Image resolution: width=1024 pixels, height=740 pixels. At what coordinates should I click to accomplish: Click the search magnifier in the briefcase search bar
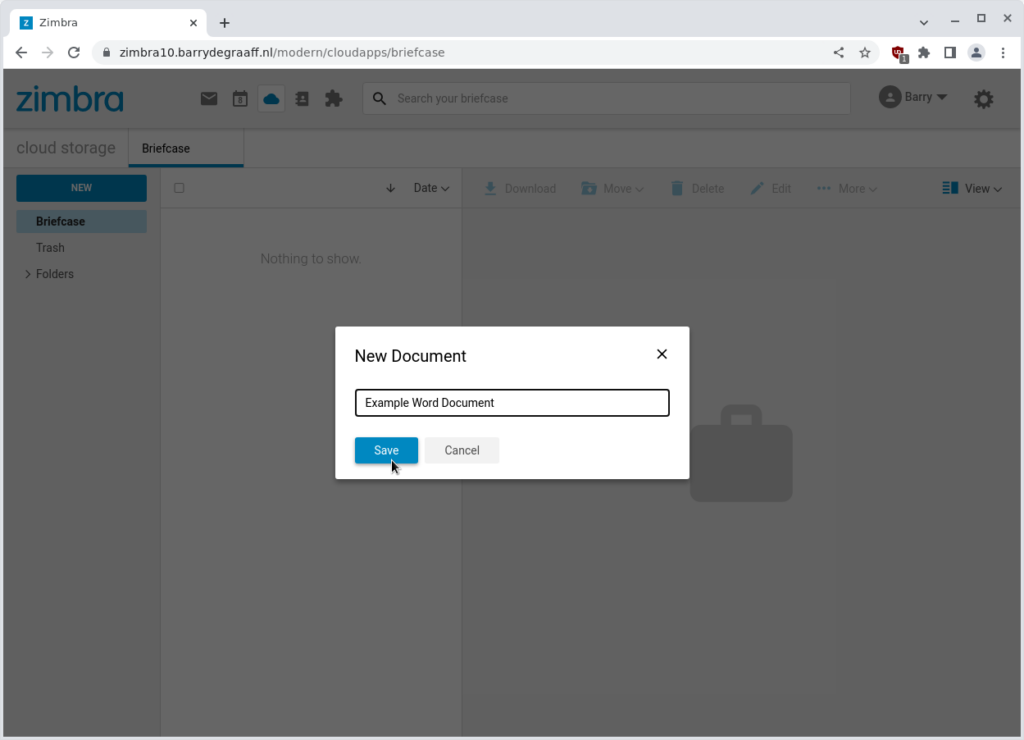point(378,98)
